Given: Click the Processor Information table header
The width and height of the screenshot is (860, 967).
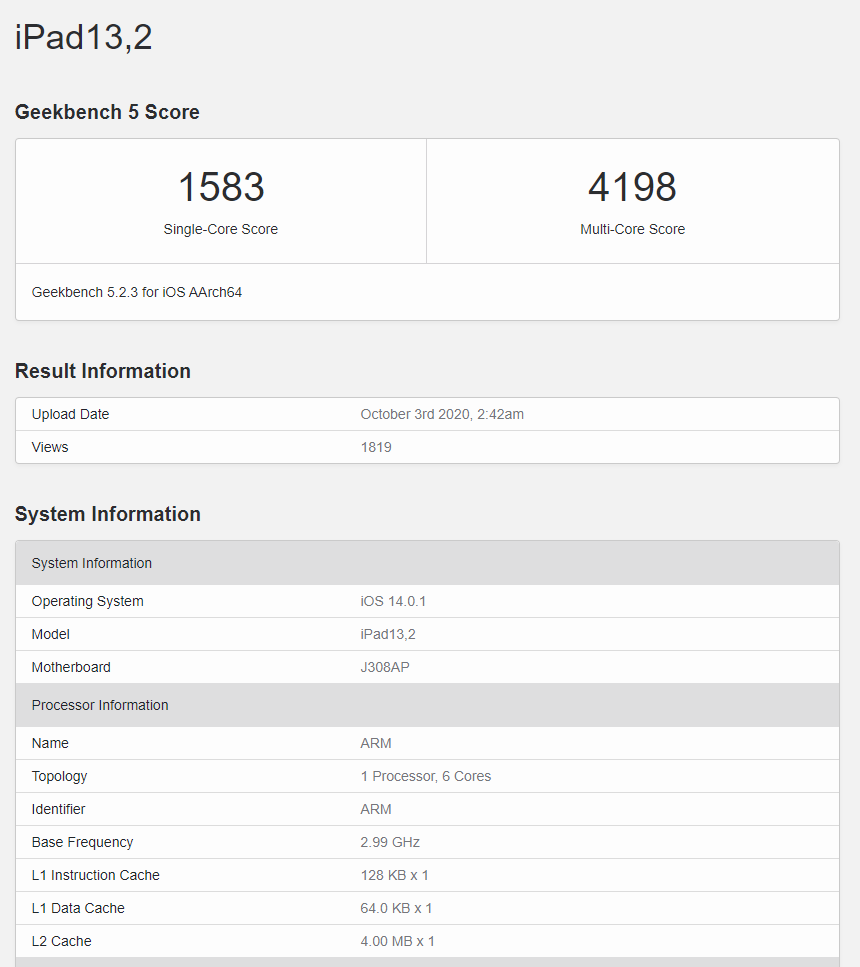Looking at the screenshot, I should click(427, 705).
